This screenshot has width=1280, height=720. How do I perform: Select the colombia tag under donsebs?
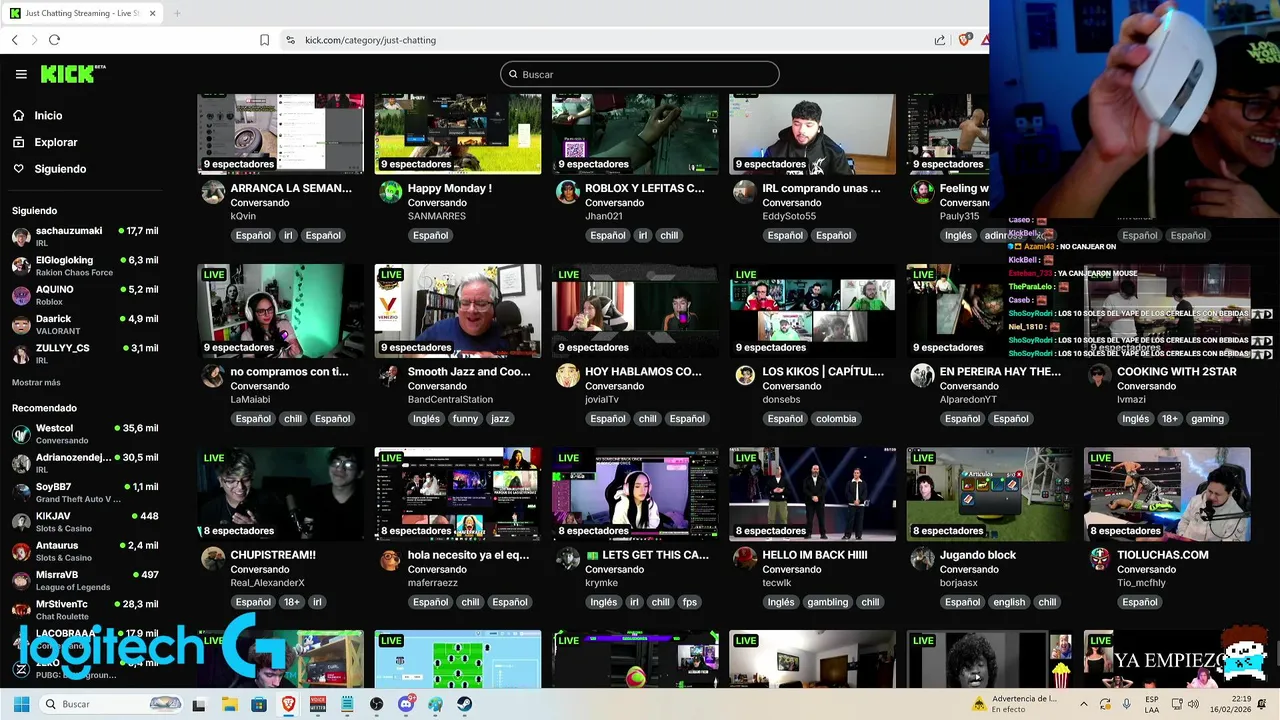tap(836, 419)
